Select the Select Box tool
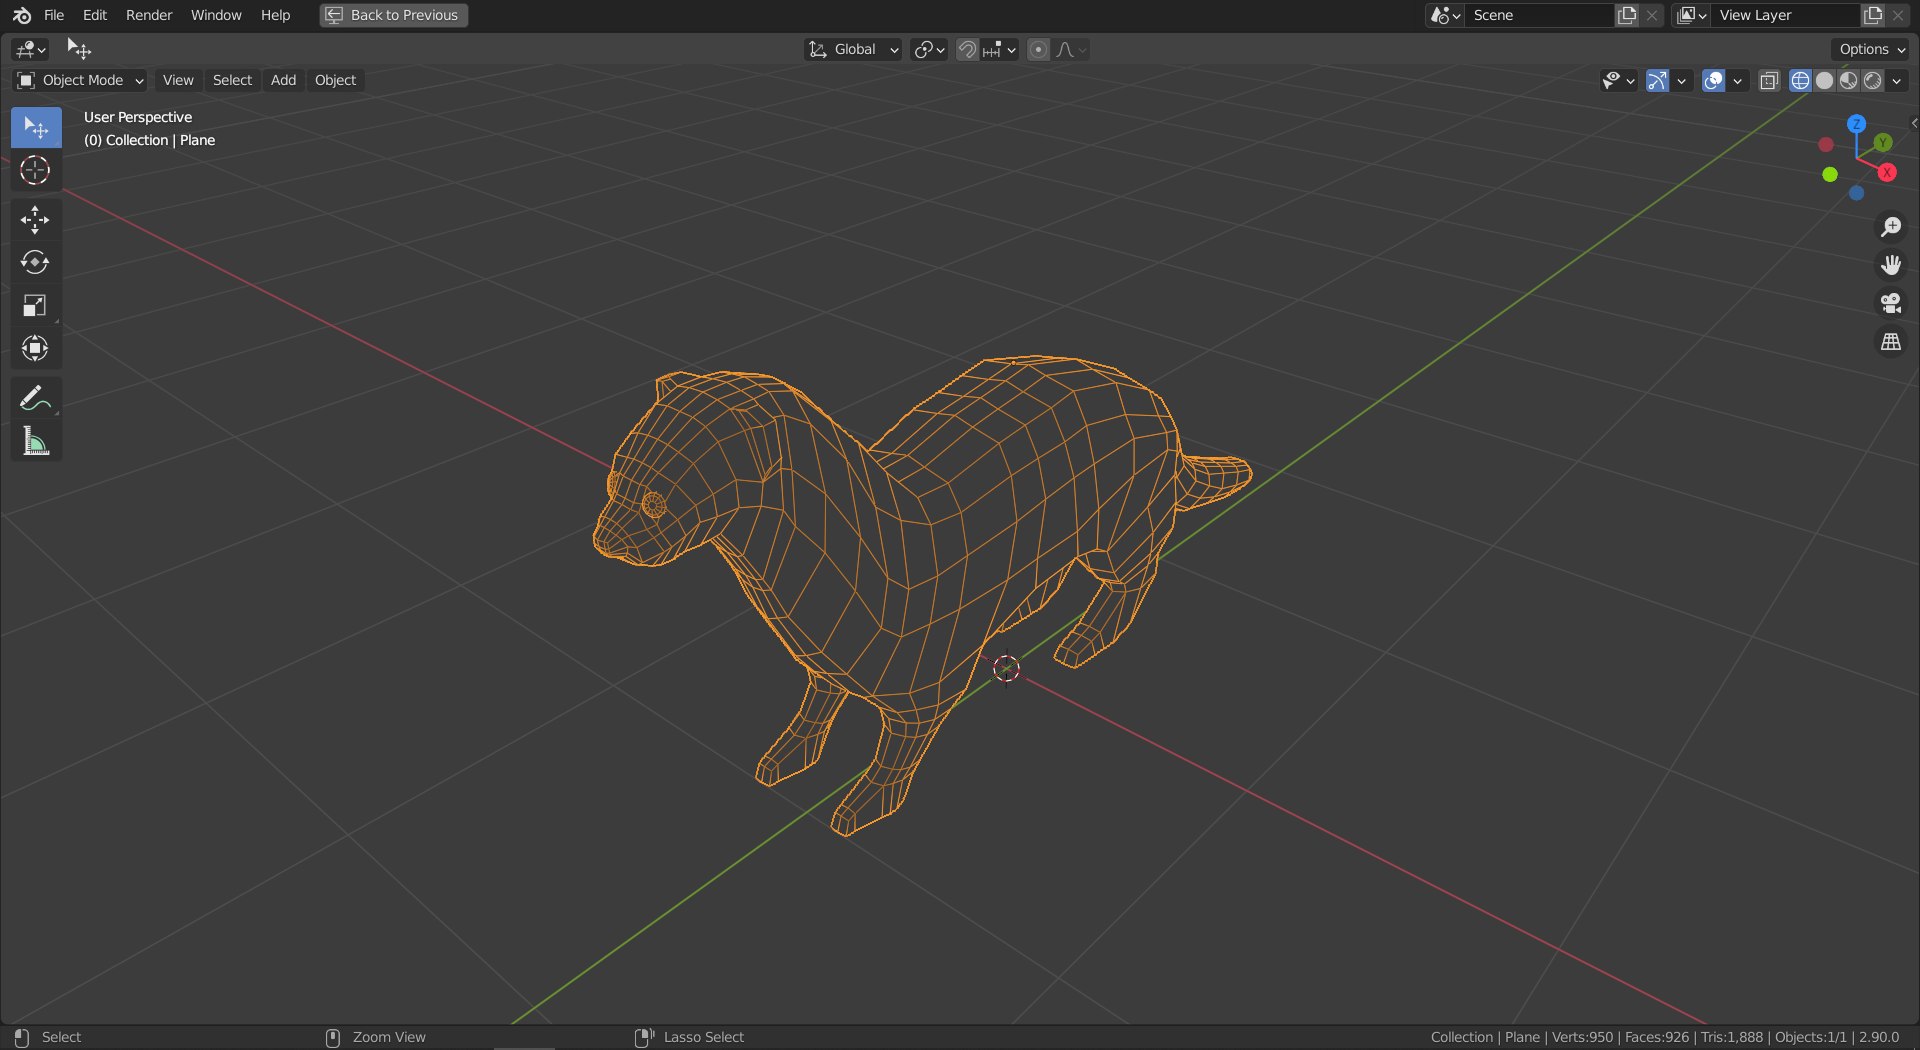Image resolution: width=1920 pixels, height=1050 pixels. pyautogui.click(x=36, y=128)
